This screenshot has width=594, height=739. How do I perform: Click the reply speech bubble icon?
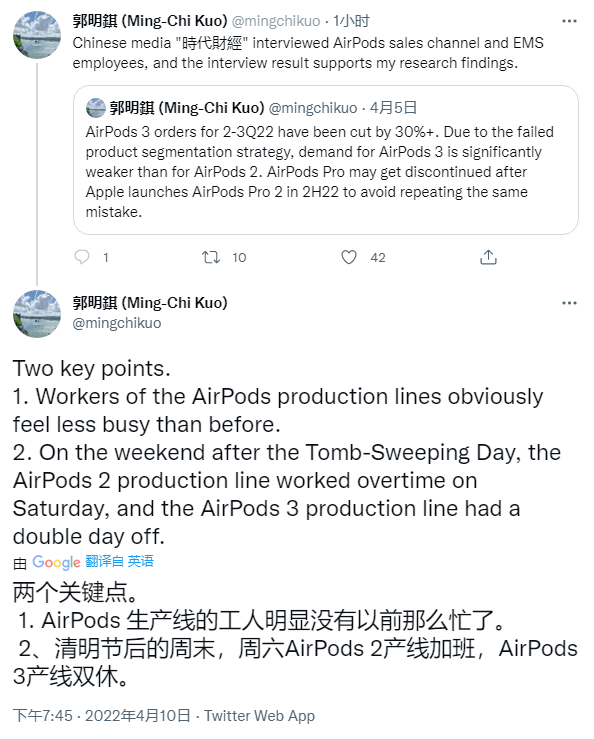[82, 257]
